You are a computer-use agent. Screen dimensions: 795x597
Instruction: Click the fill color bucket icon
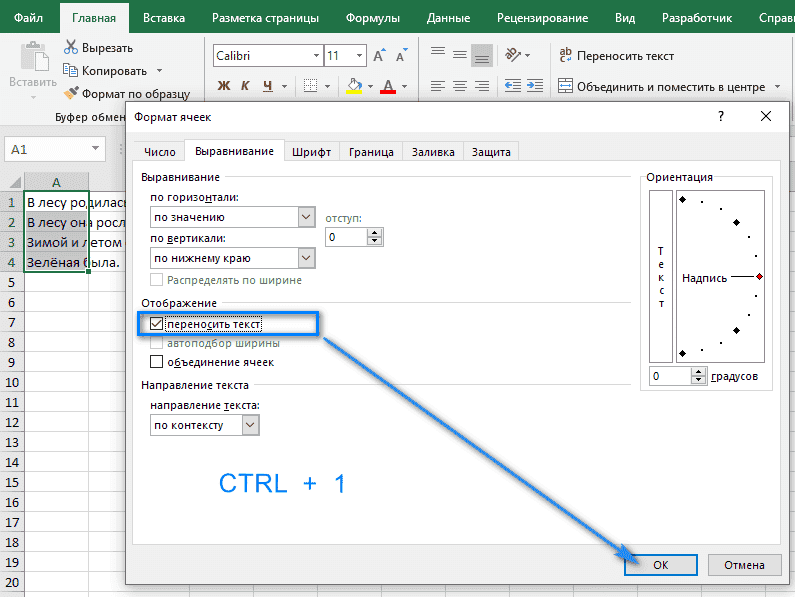point(354,86)
